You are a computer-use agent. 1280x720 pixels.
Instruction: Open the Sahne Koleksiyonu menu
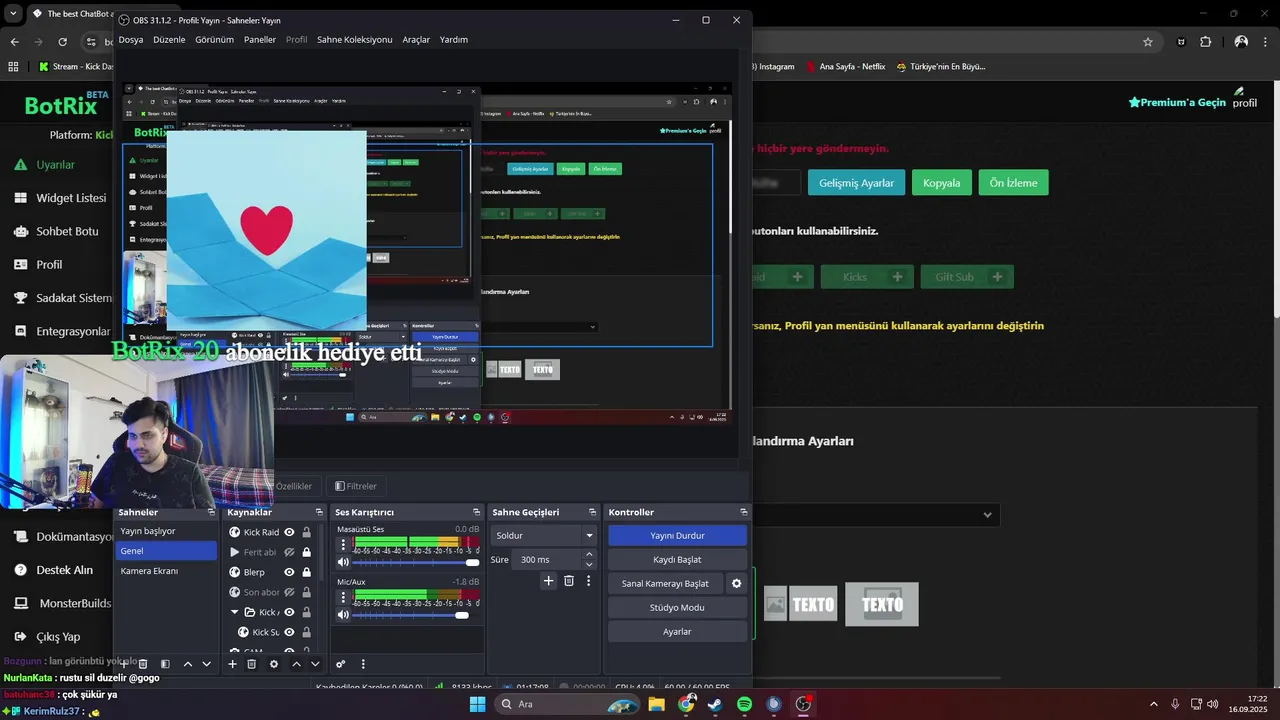click(x=355, y=40)
